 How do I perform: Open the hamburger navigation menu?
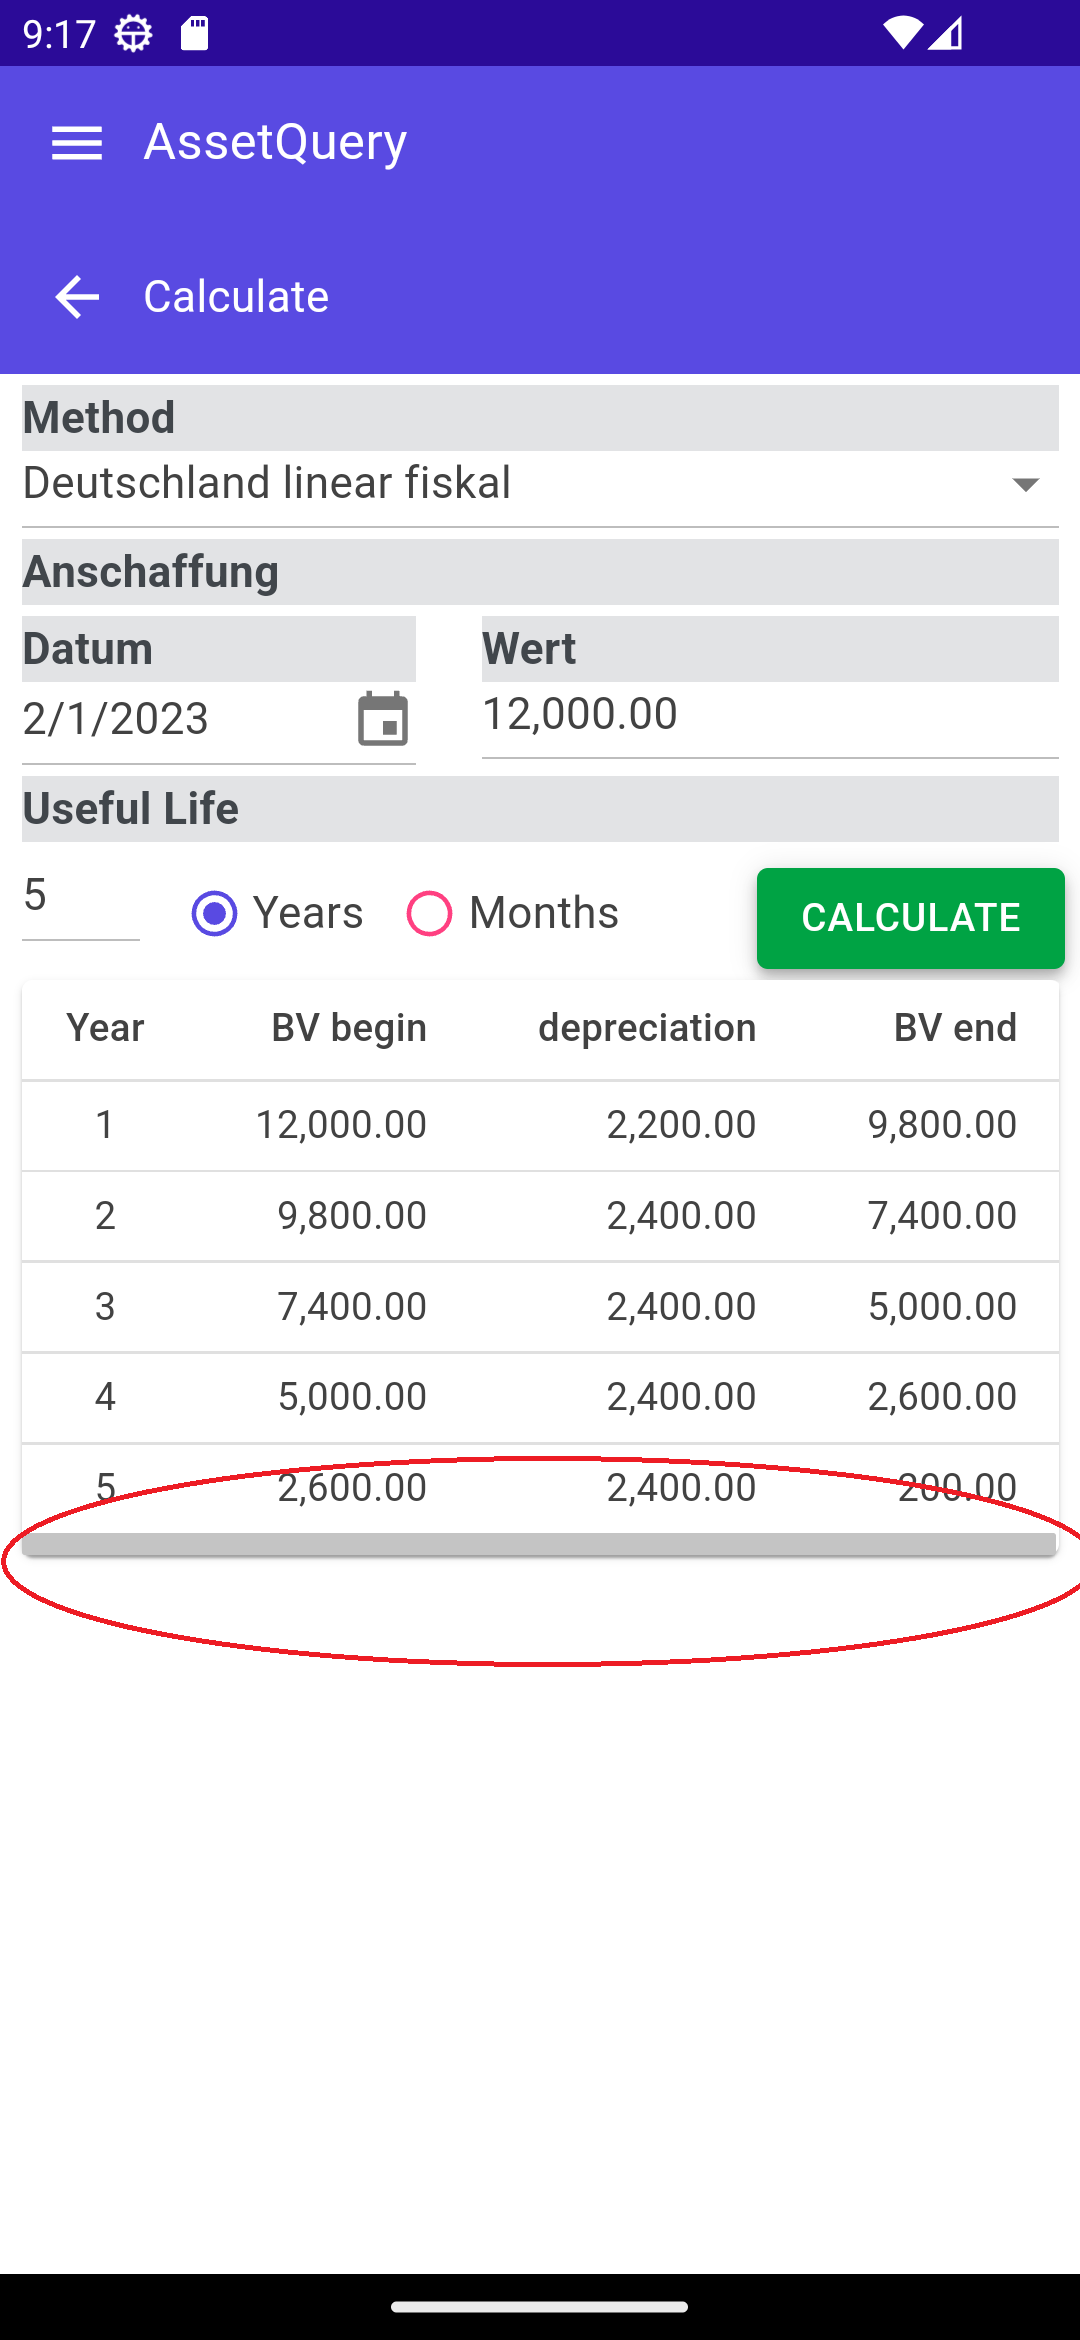click(77, 143)
